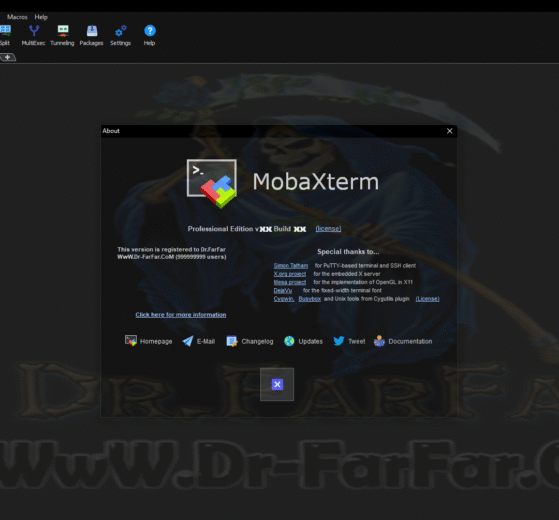Screen dimensions: 559x520
Task: Click the blue Help question-mark icon
Action: click(150, 31)
